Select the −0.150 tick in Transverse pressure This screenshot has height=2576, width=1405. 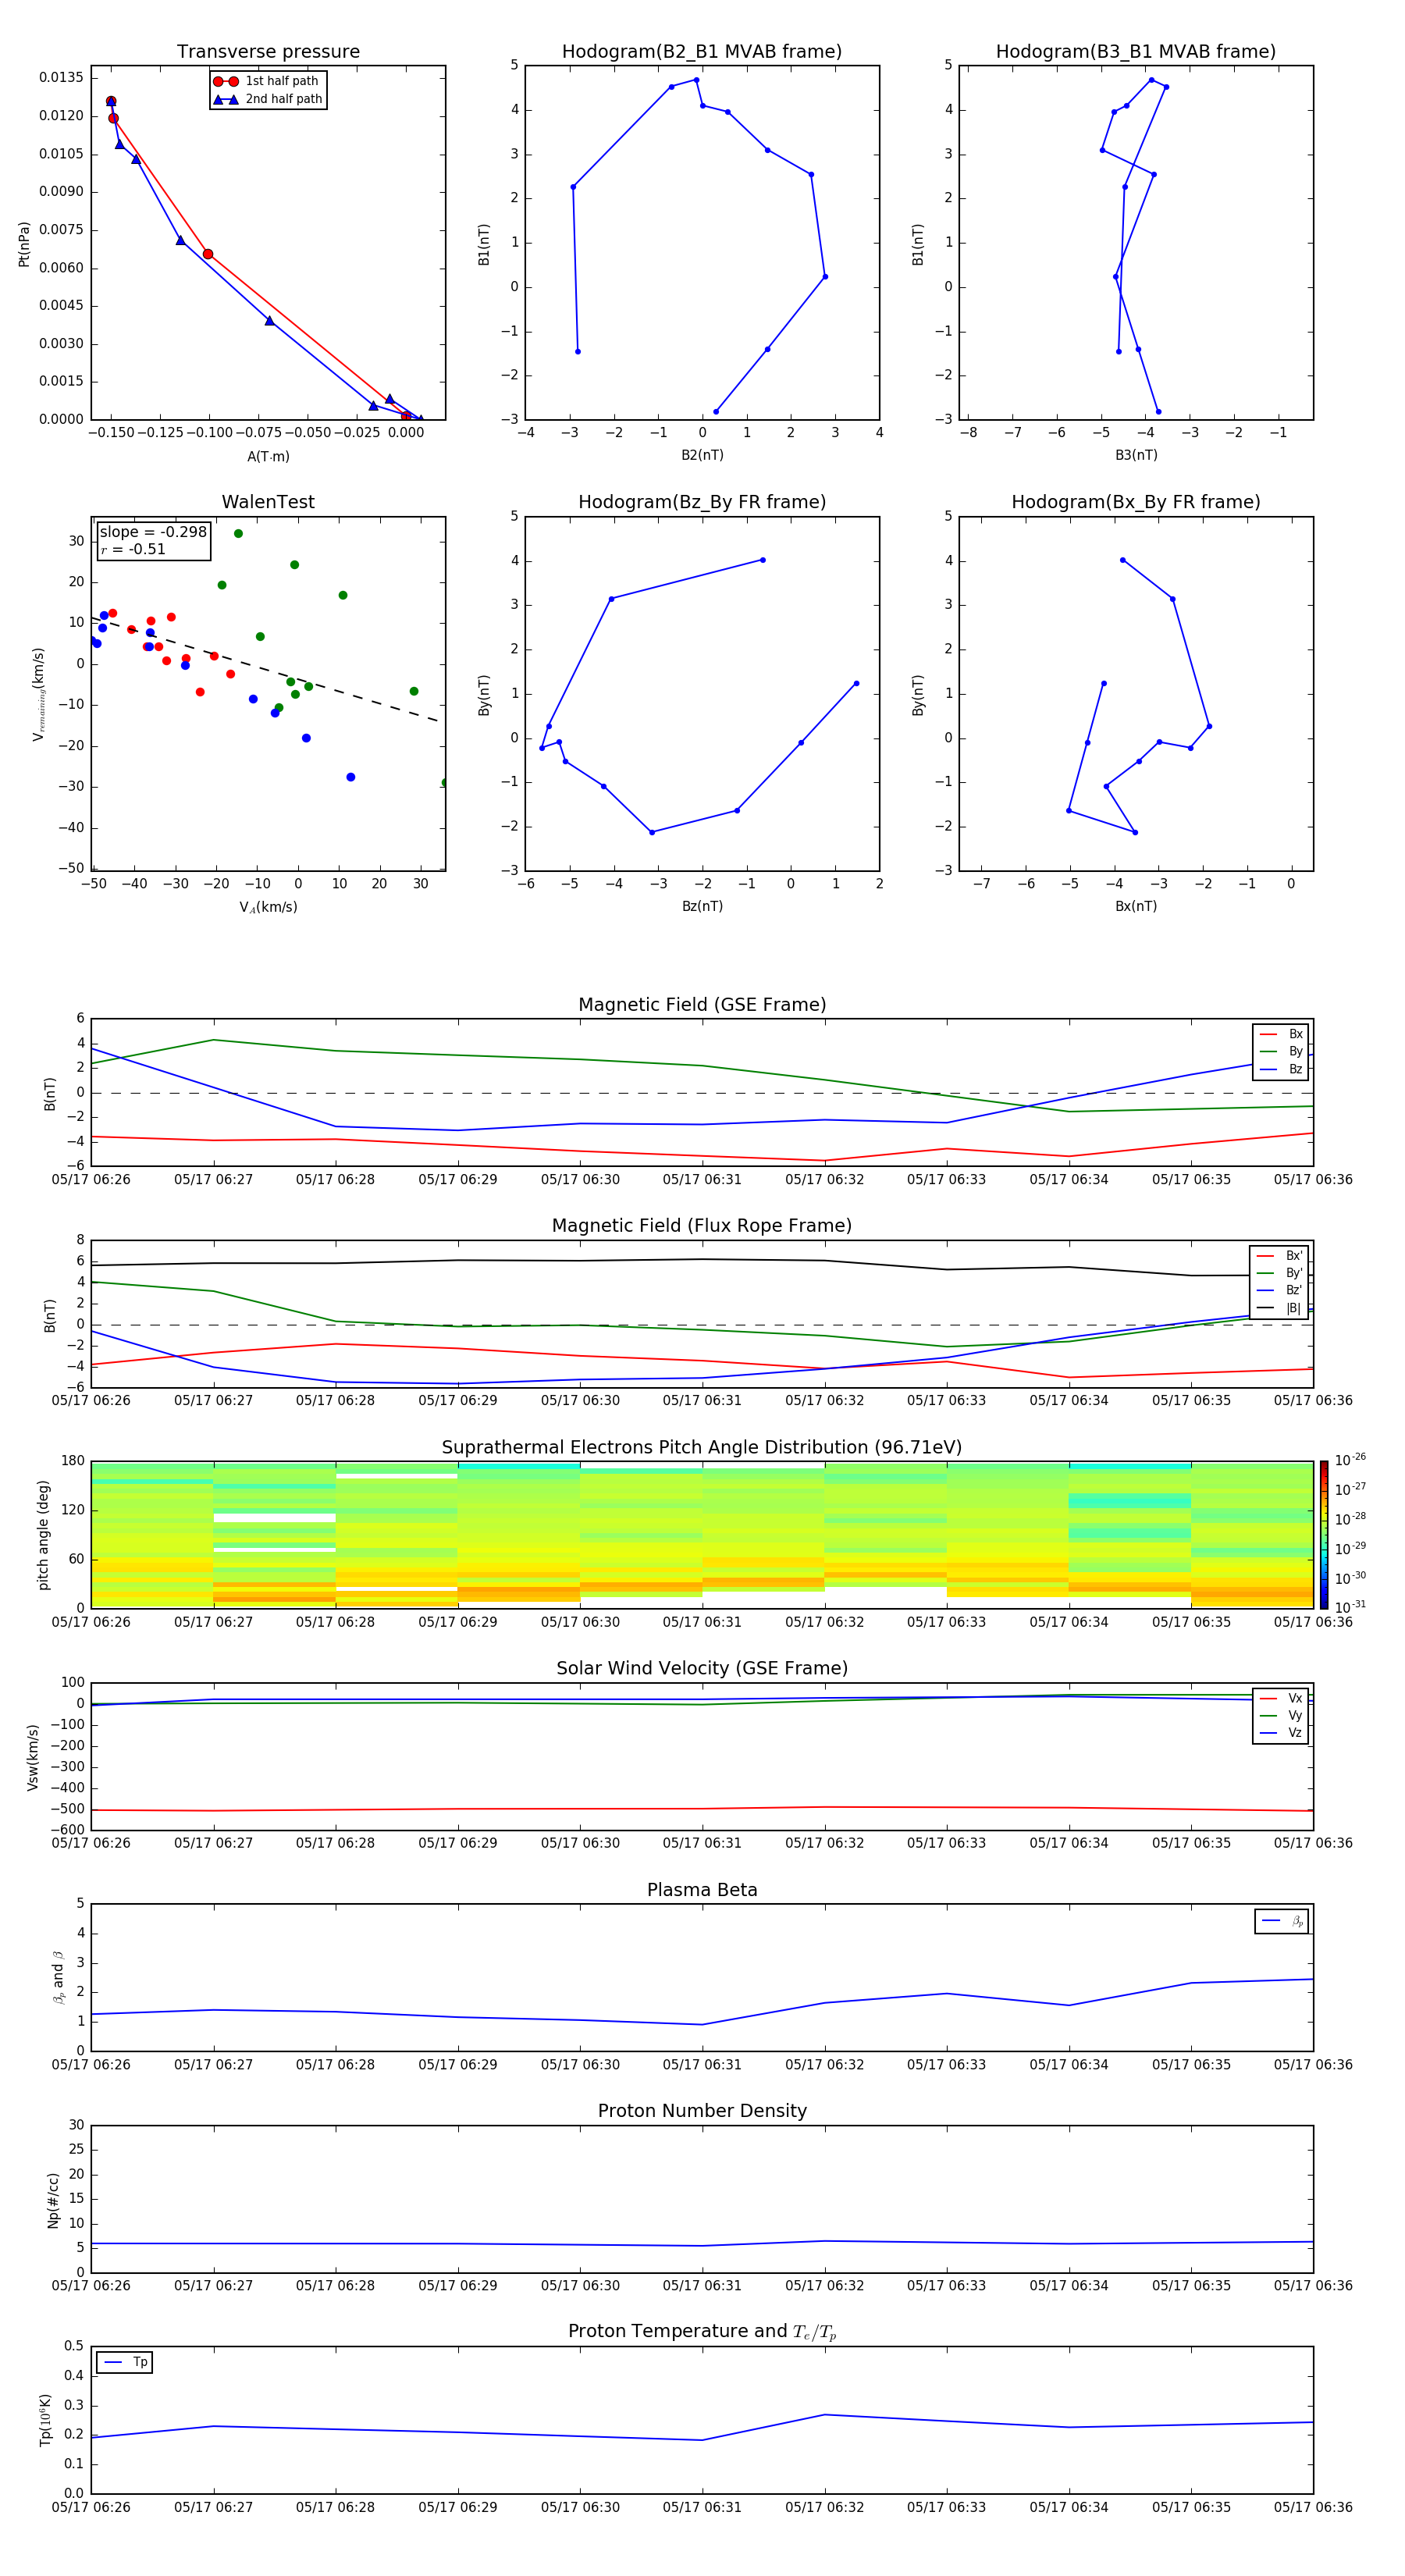[x=111, y=433]
